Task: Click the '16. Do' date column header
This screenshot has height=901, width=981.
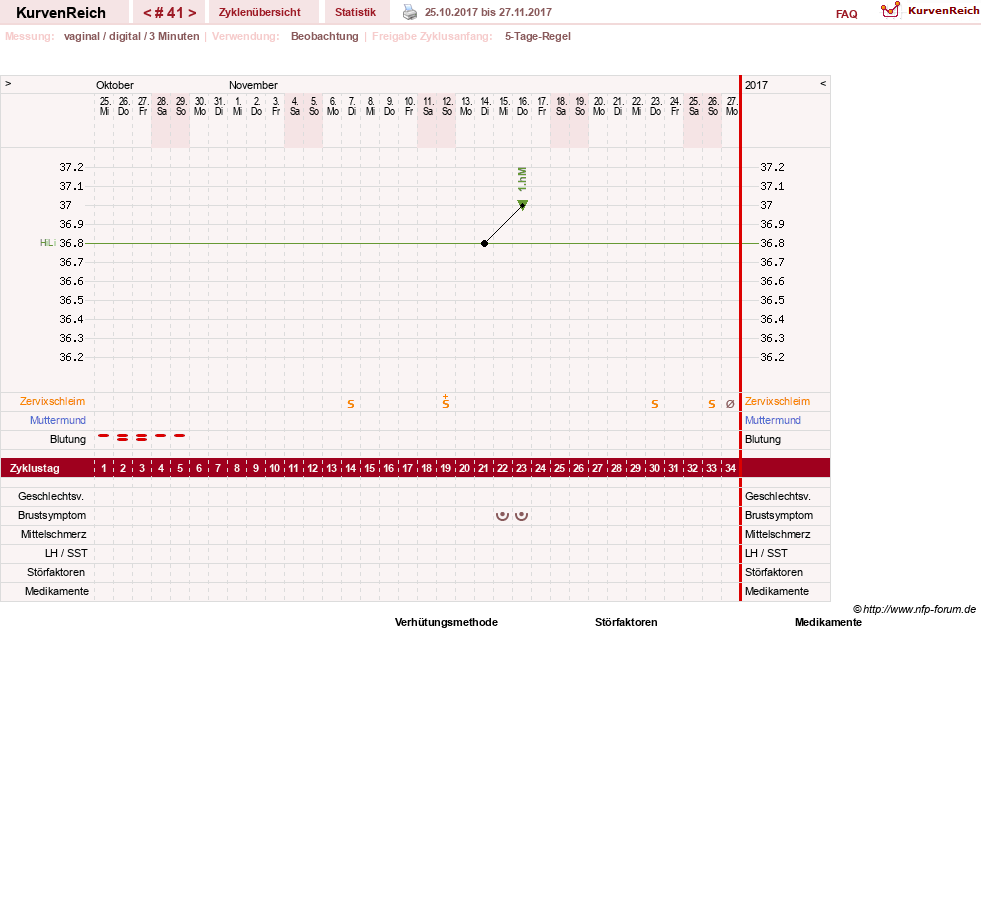Action: point(522,106)
